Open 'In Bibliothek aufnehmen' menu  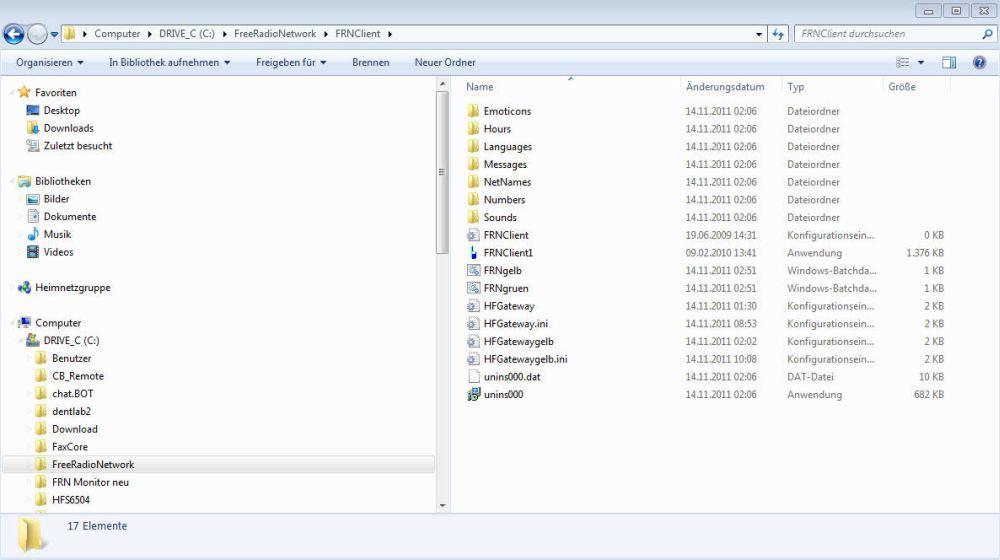tap(169, 63)
